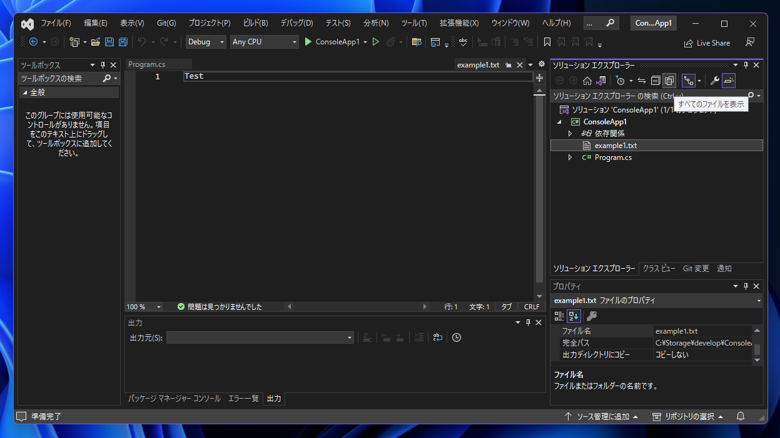780x438 pixels.
Task: Open the ConsoleApp1 startup target dropdown arrow
Action: point(365,42)
